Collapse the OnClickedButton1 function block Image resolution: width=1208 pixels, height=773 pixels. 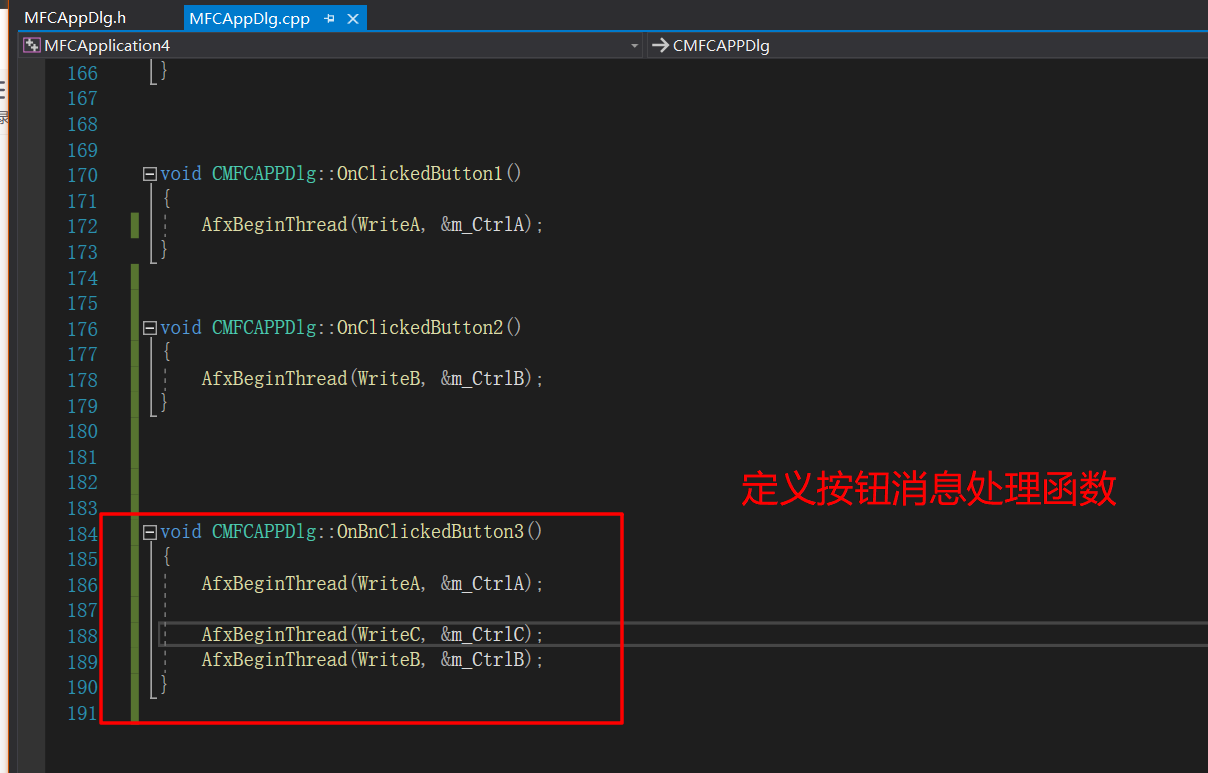click(x=150, y=174)
